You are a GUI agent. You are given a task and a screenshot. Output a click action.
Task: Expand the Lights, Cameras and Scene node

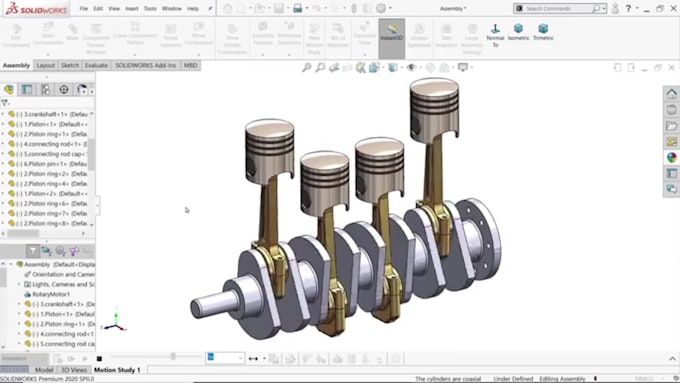coord(19,284)
